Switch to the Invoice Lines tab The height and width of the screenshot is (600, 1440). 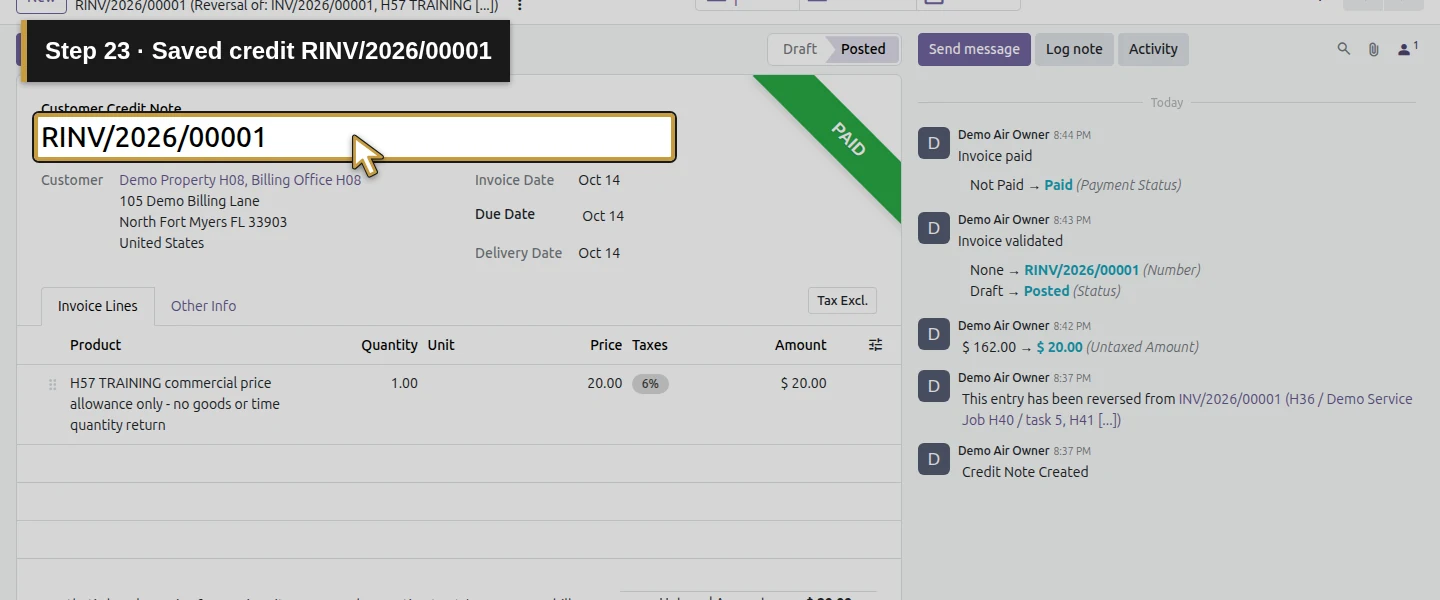pyautogui.click(x=98, y=306)
